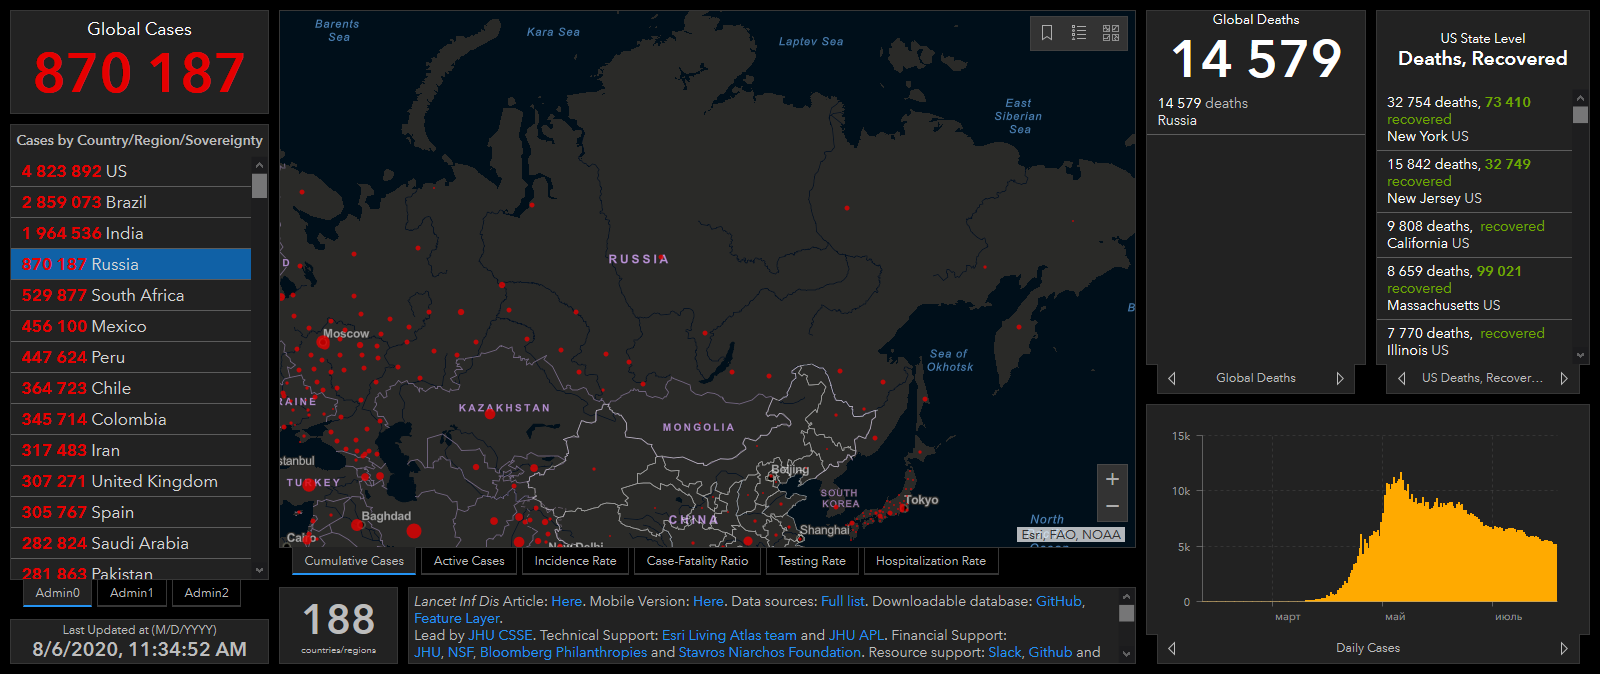Show next Daily Cases chart
Viewport: 1600px width, 674px height.
[1564, 648]
